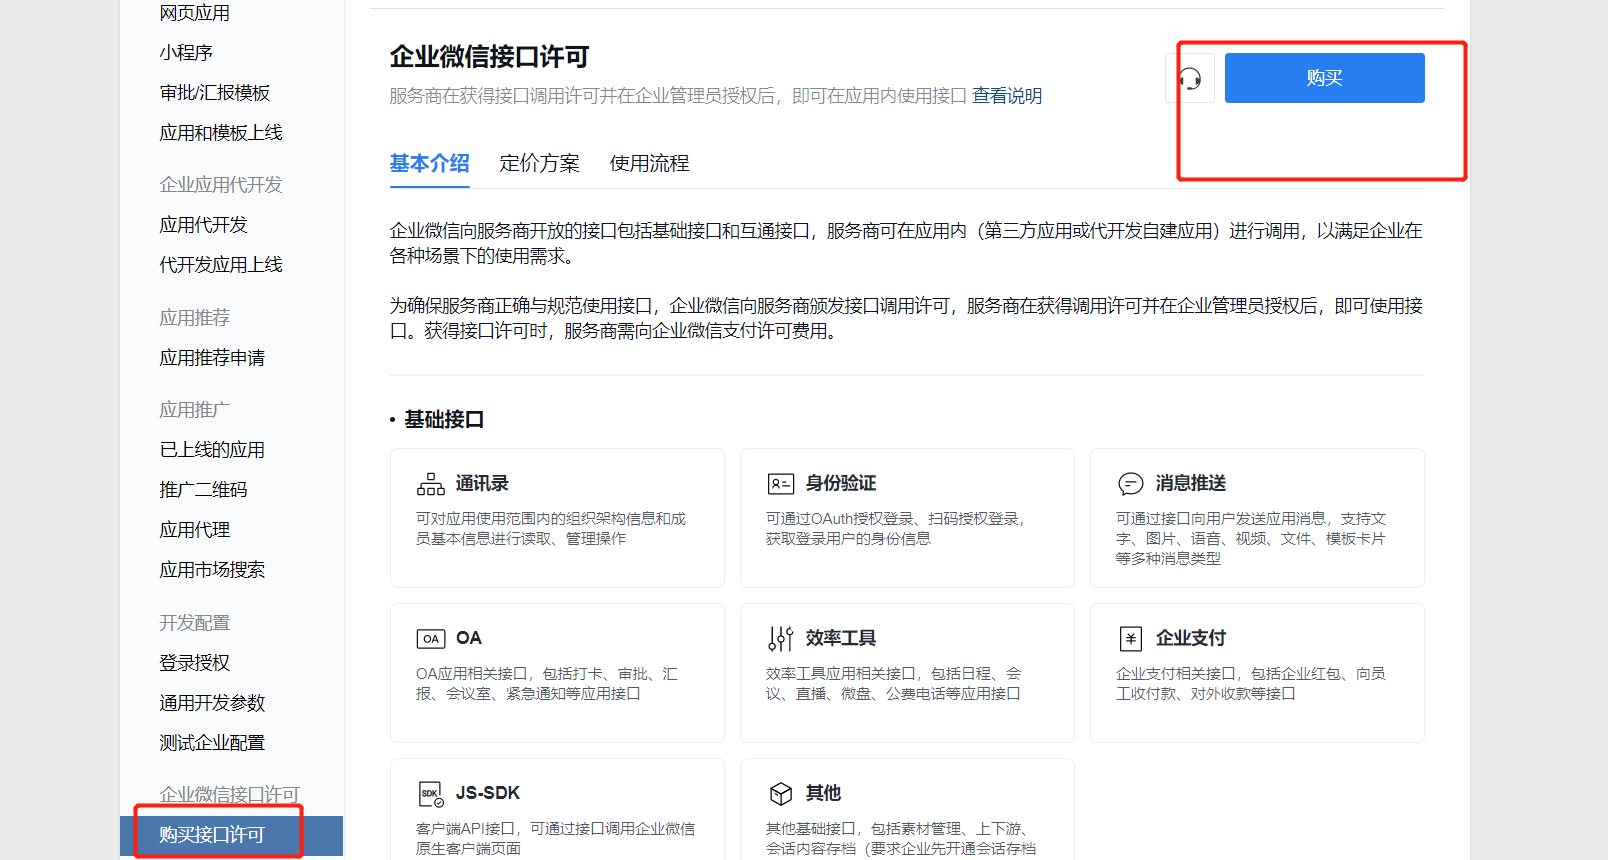
Task: Click the JS-SDK icon
Action: point(431,794)
